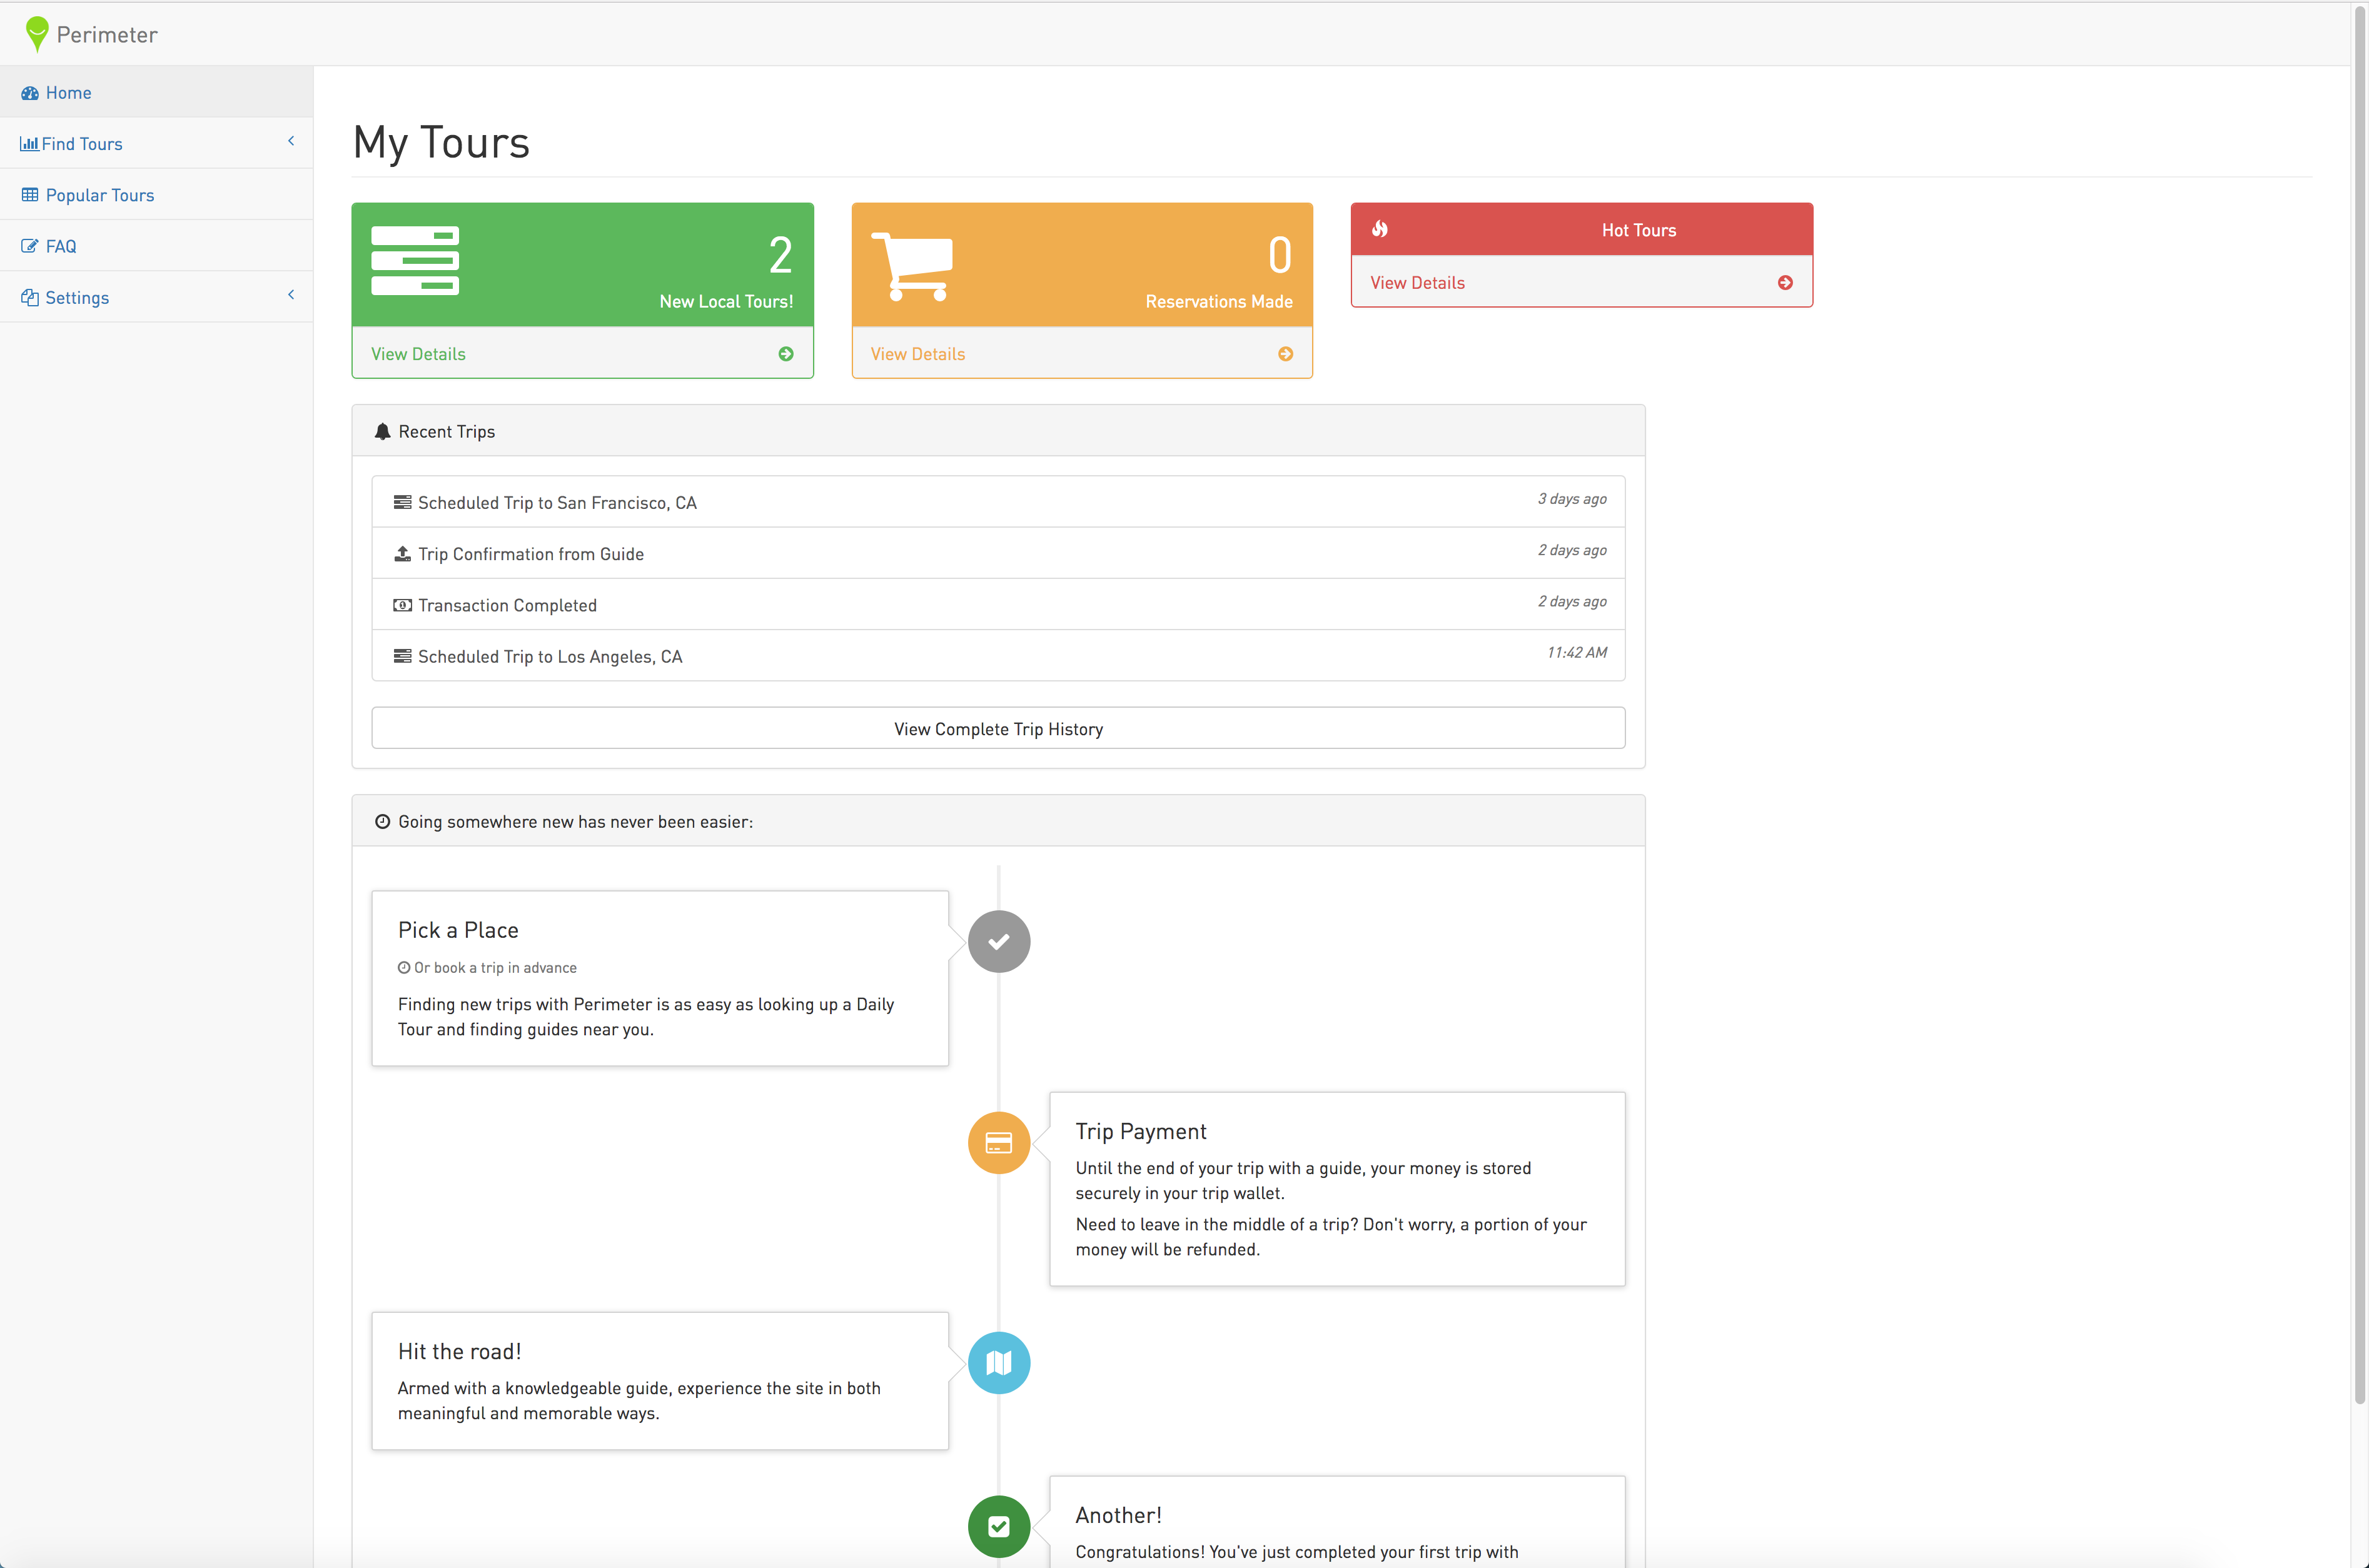2369x1568 pixels.
Task: Click View Details on the New Local Tours card
Action: point(418,353)
